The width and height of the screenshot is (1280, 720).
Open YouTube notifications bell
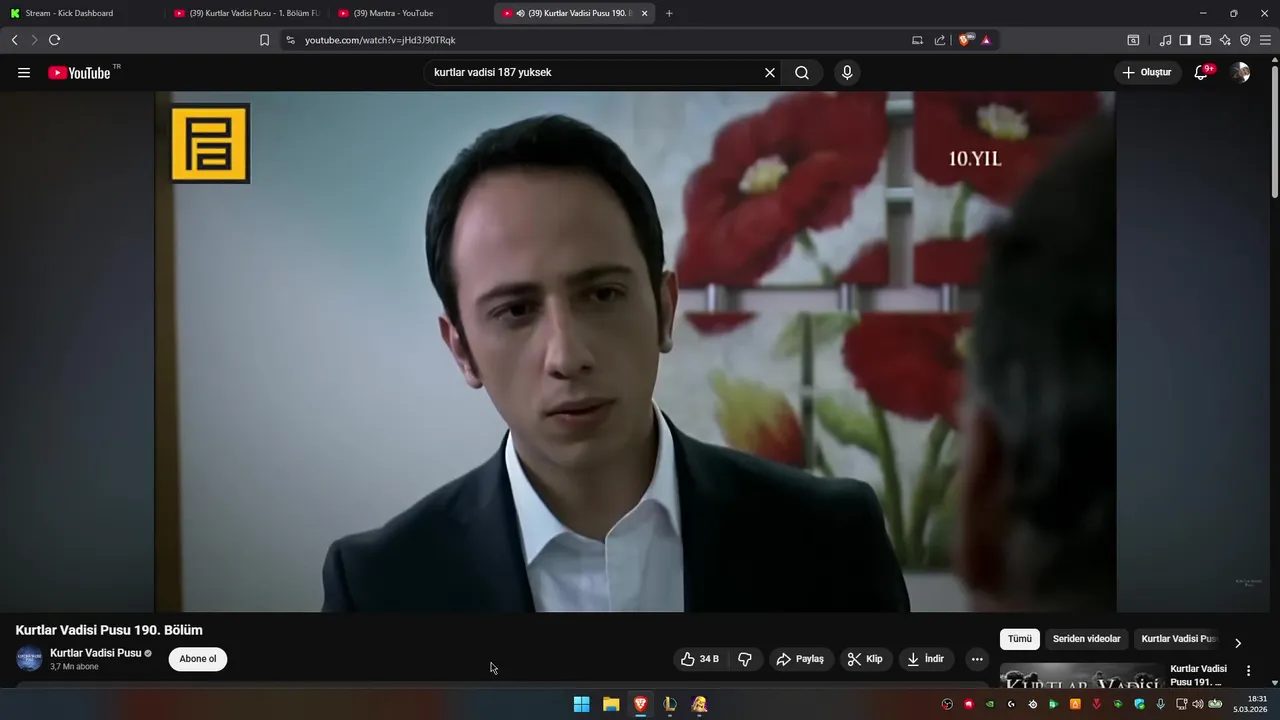coord(1202,73)
